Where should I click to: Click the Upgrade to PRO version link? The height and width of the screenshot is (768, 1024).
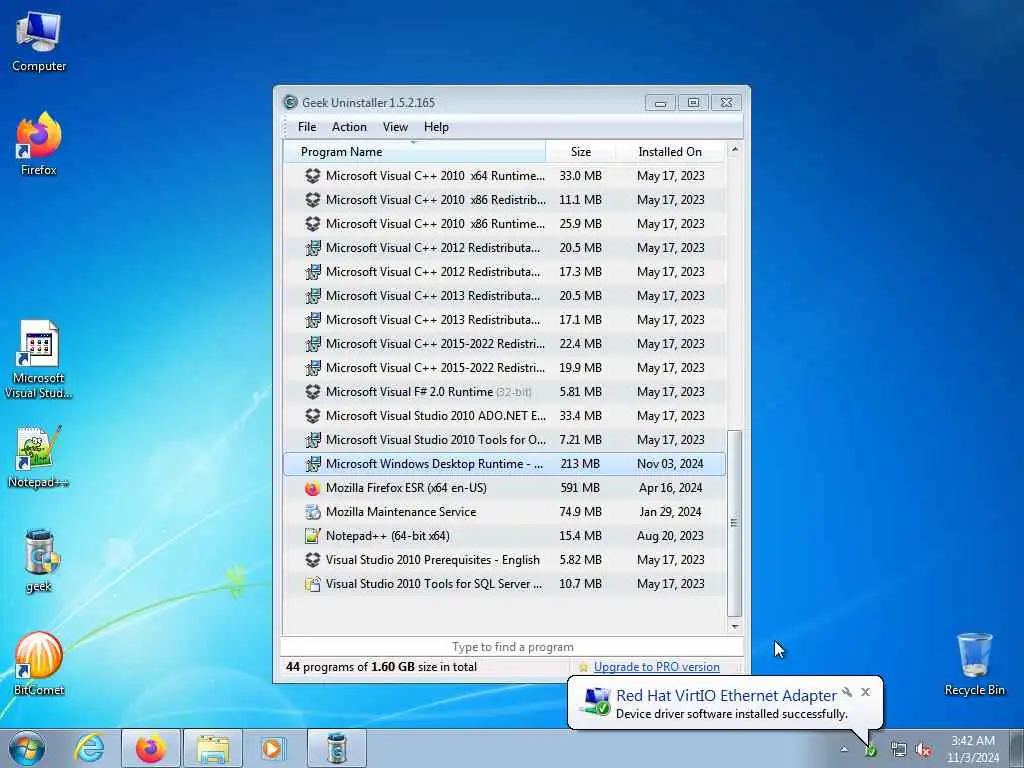656,667
